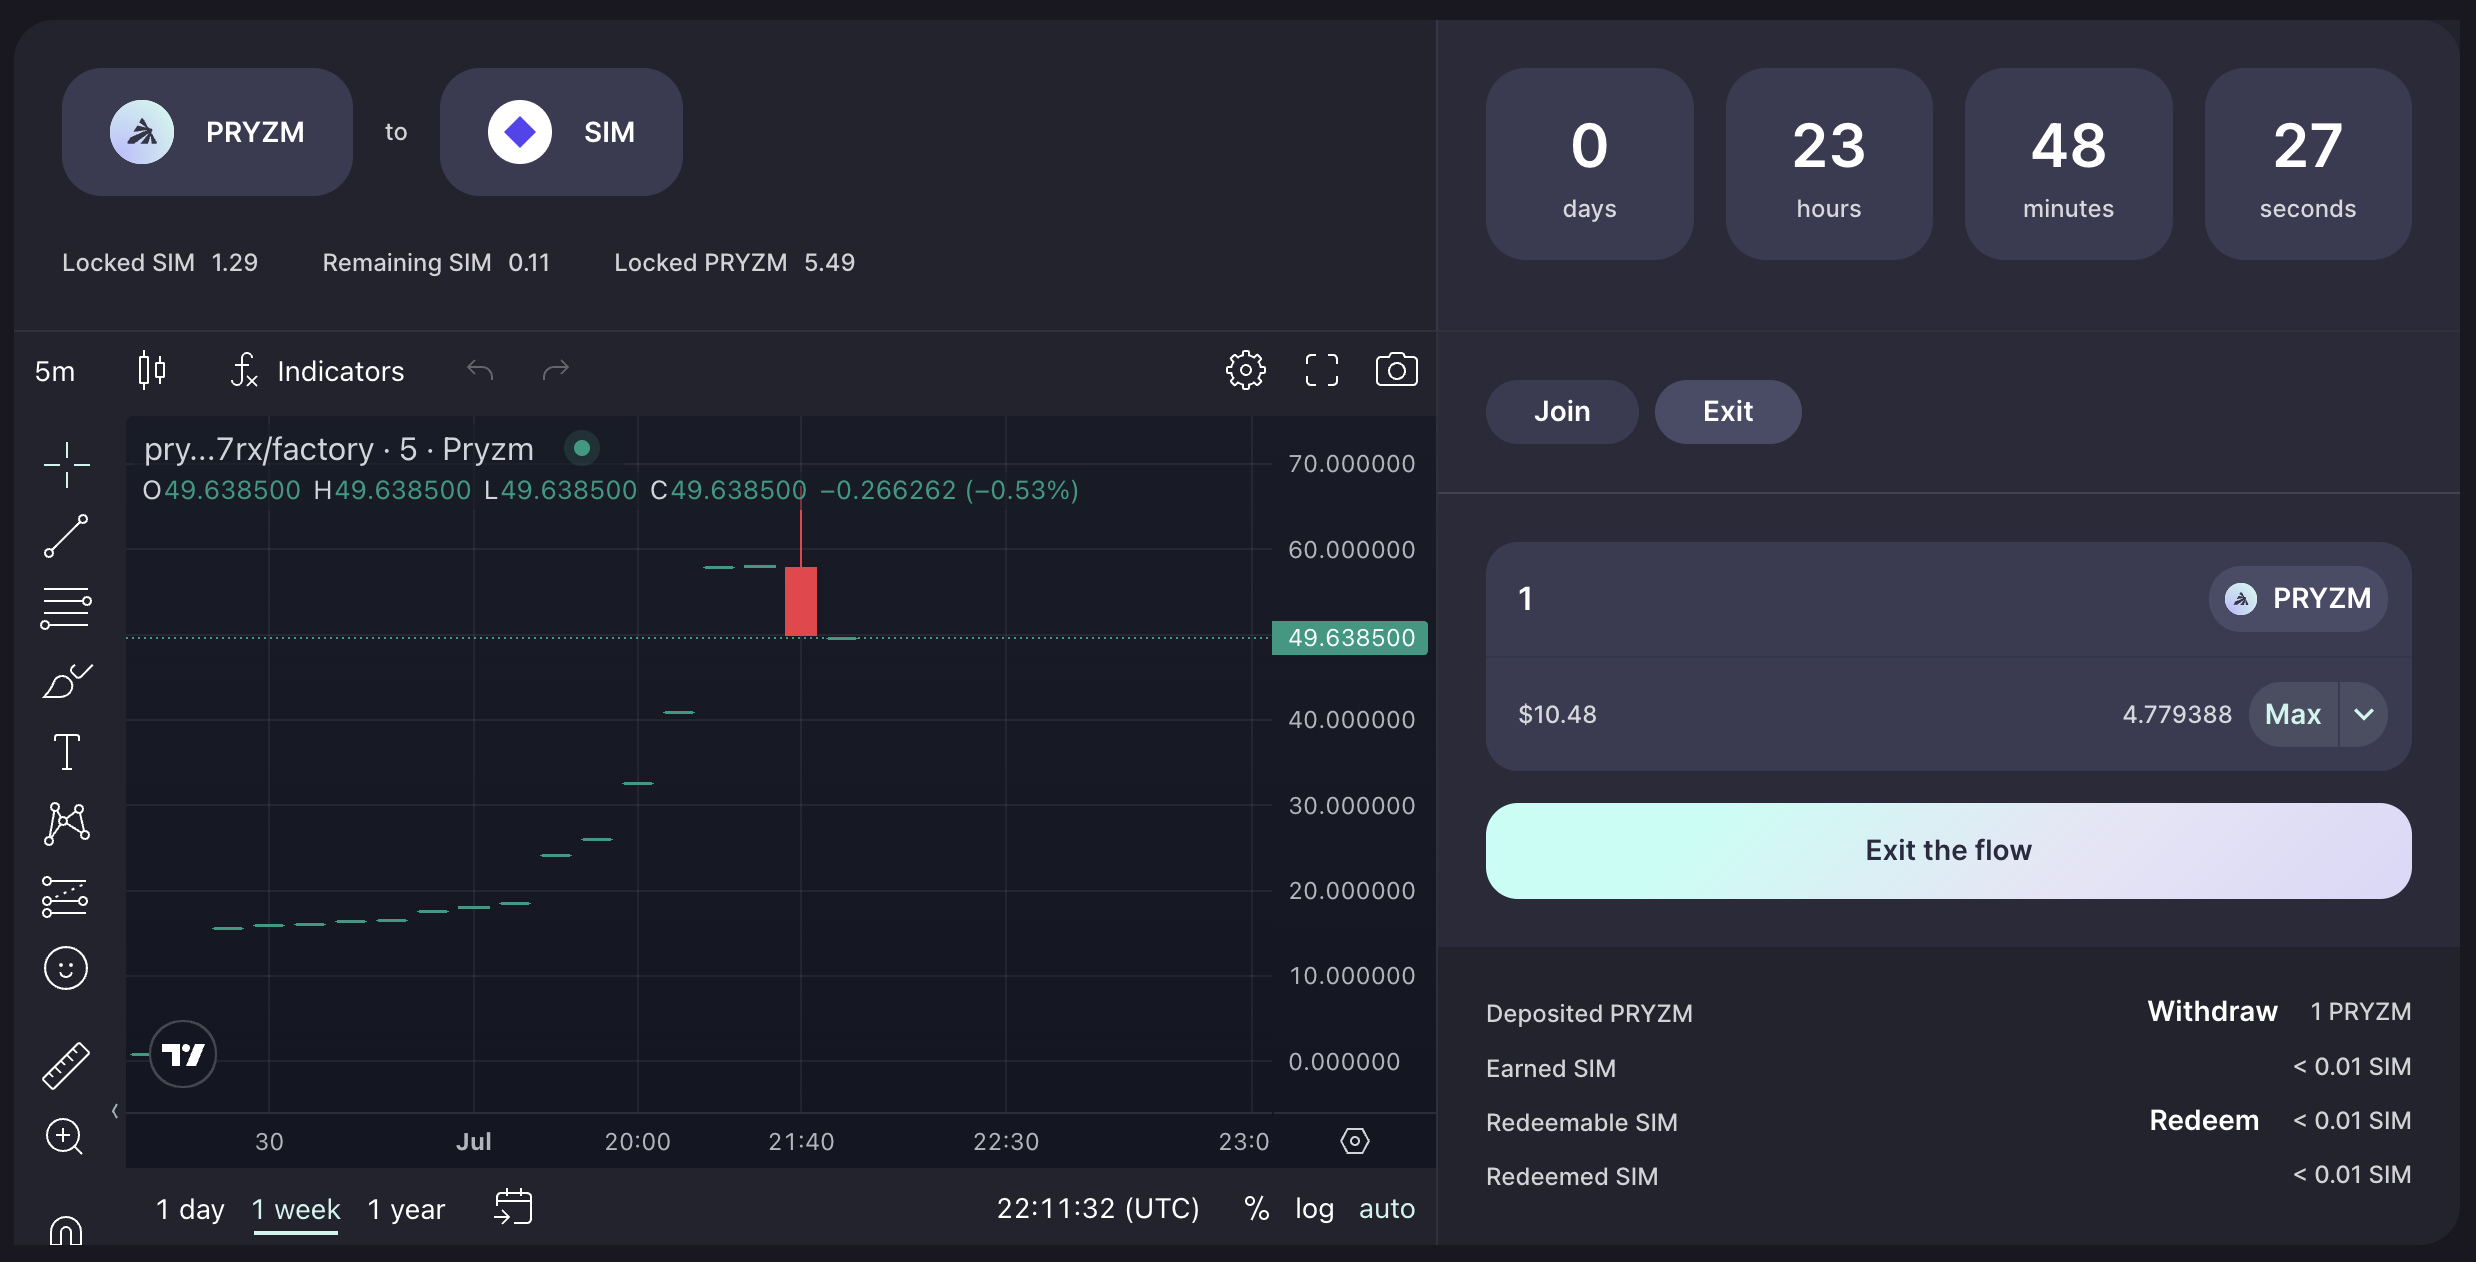Screen dimensions: 2476x1262
Task: Click the Max amount button
Action: pos(2293,714)
